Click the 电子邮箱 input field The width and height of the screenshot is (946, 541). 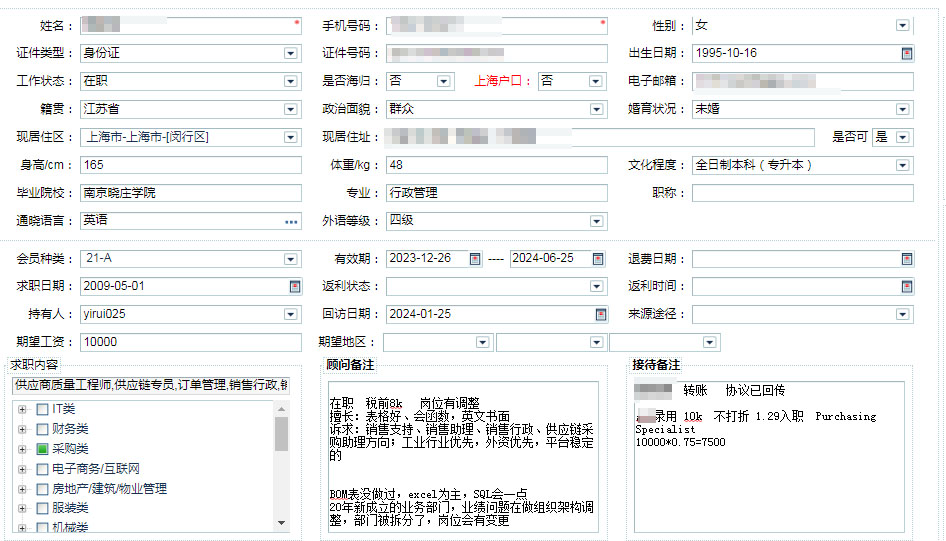point(802,81)
